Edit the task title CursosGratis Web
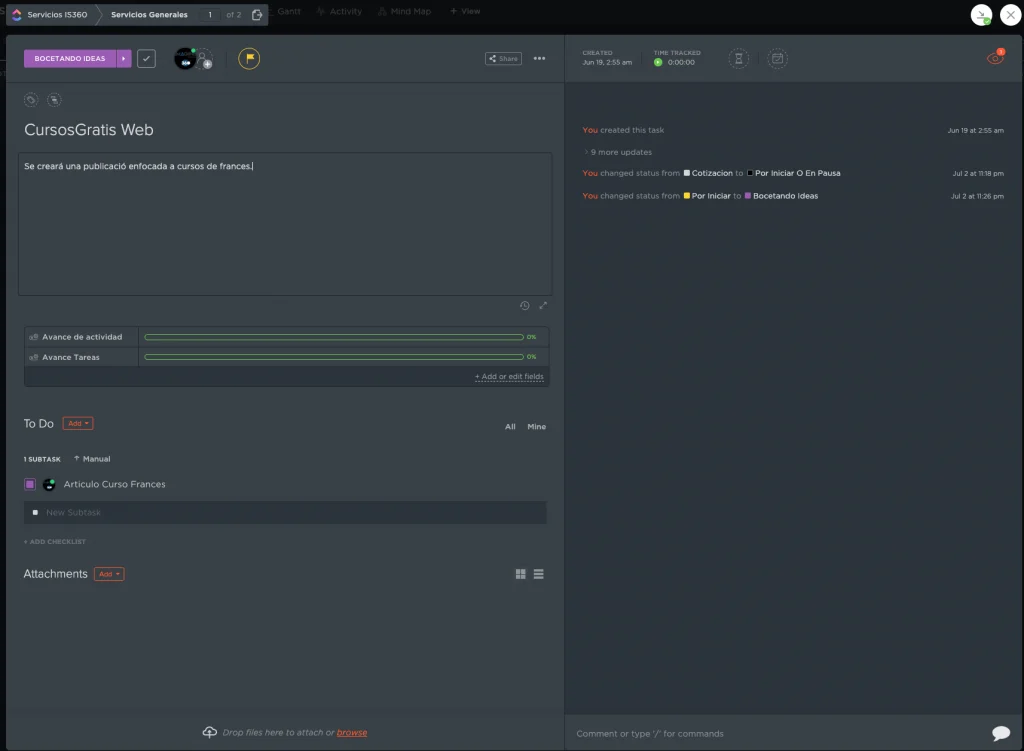This screenshot has height=751, width=1024. (89, 130)
